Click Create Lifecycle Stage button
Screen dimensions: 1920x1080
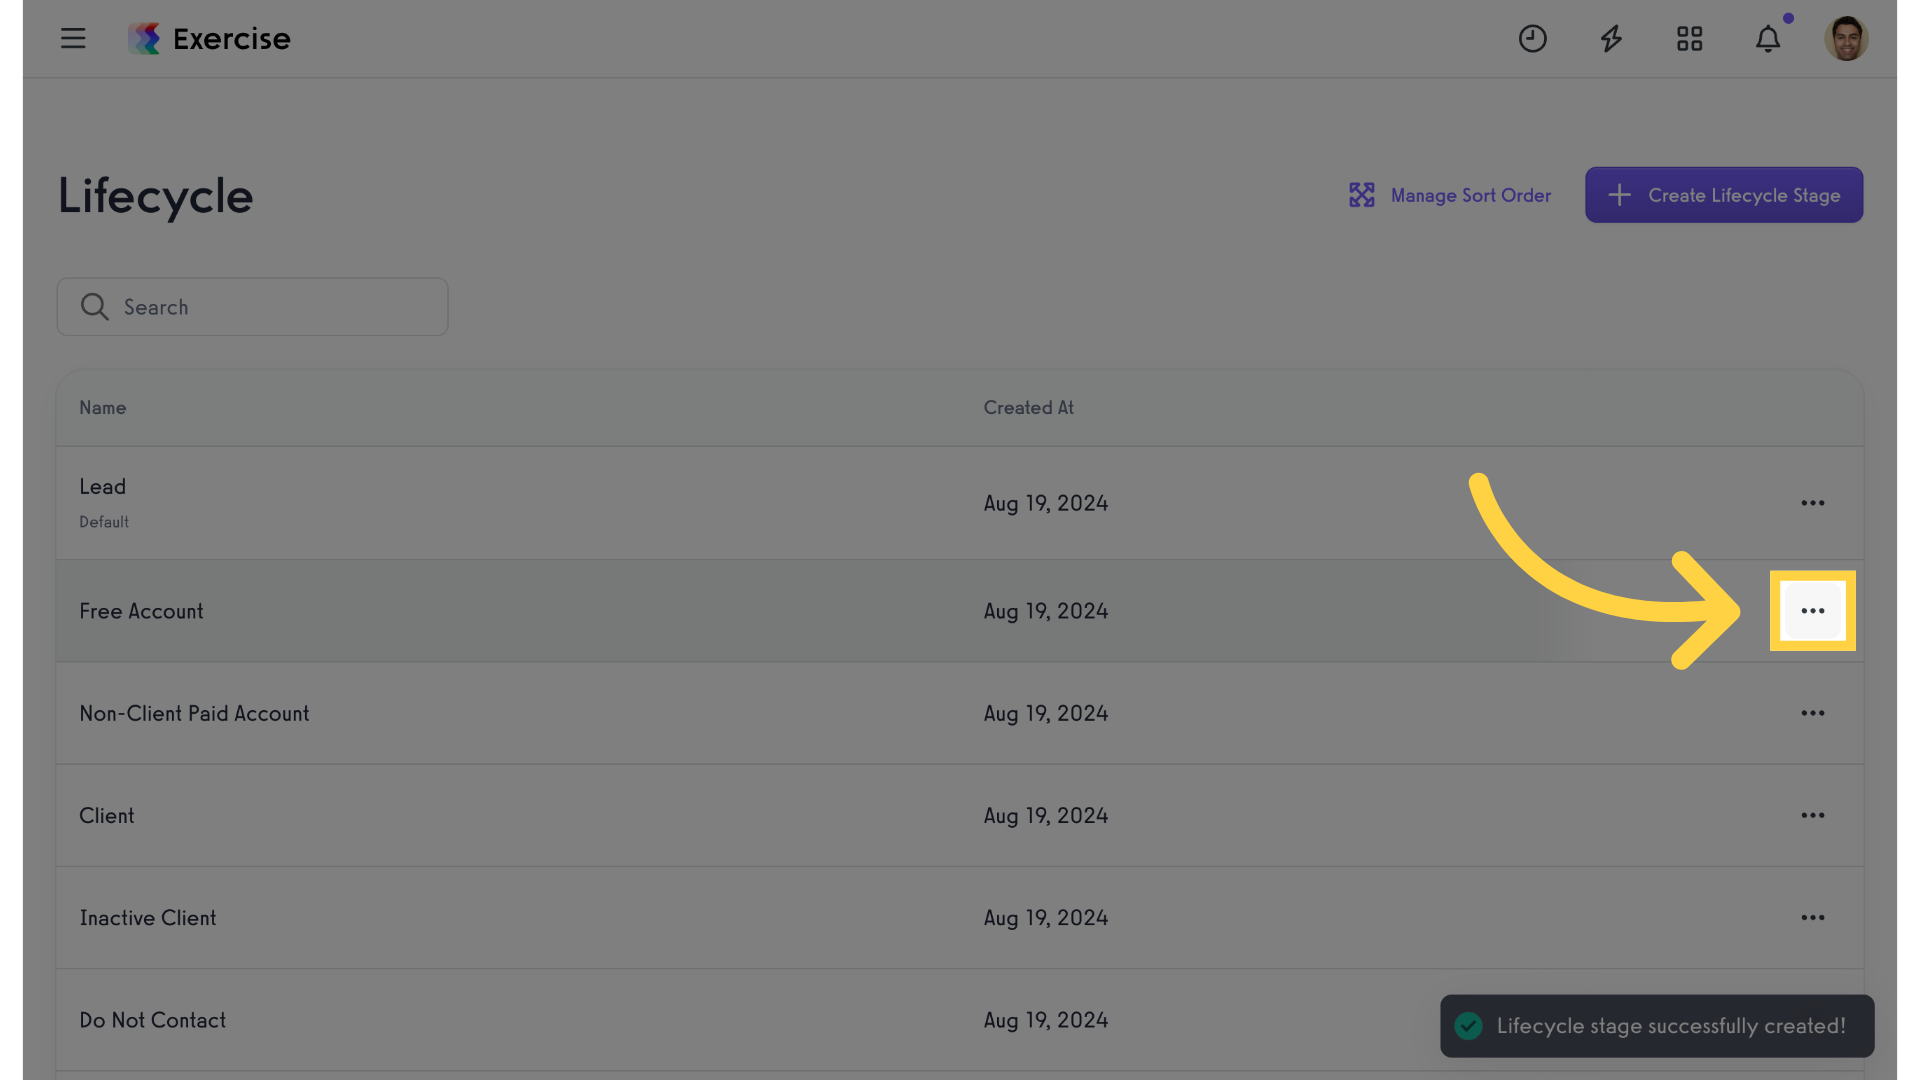click(1723, 195)
